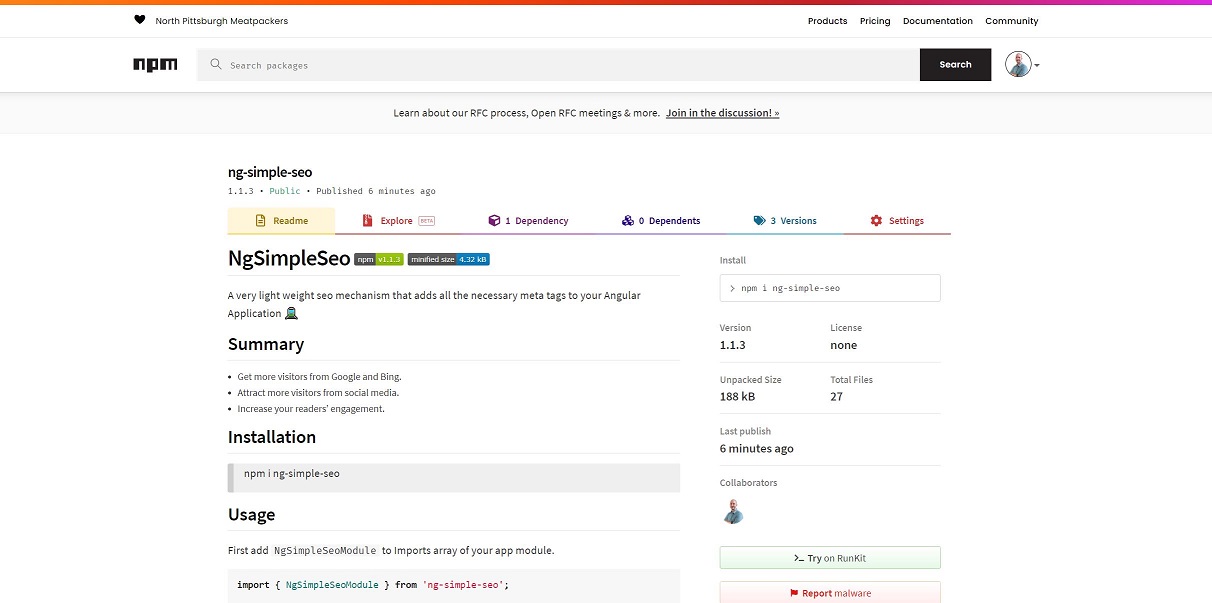1212x603 pixels.
Task: Expand the account menu caret
Action: tap(1037, 66)
